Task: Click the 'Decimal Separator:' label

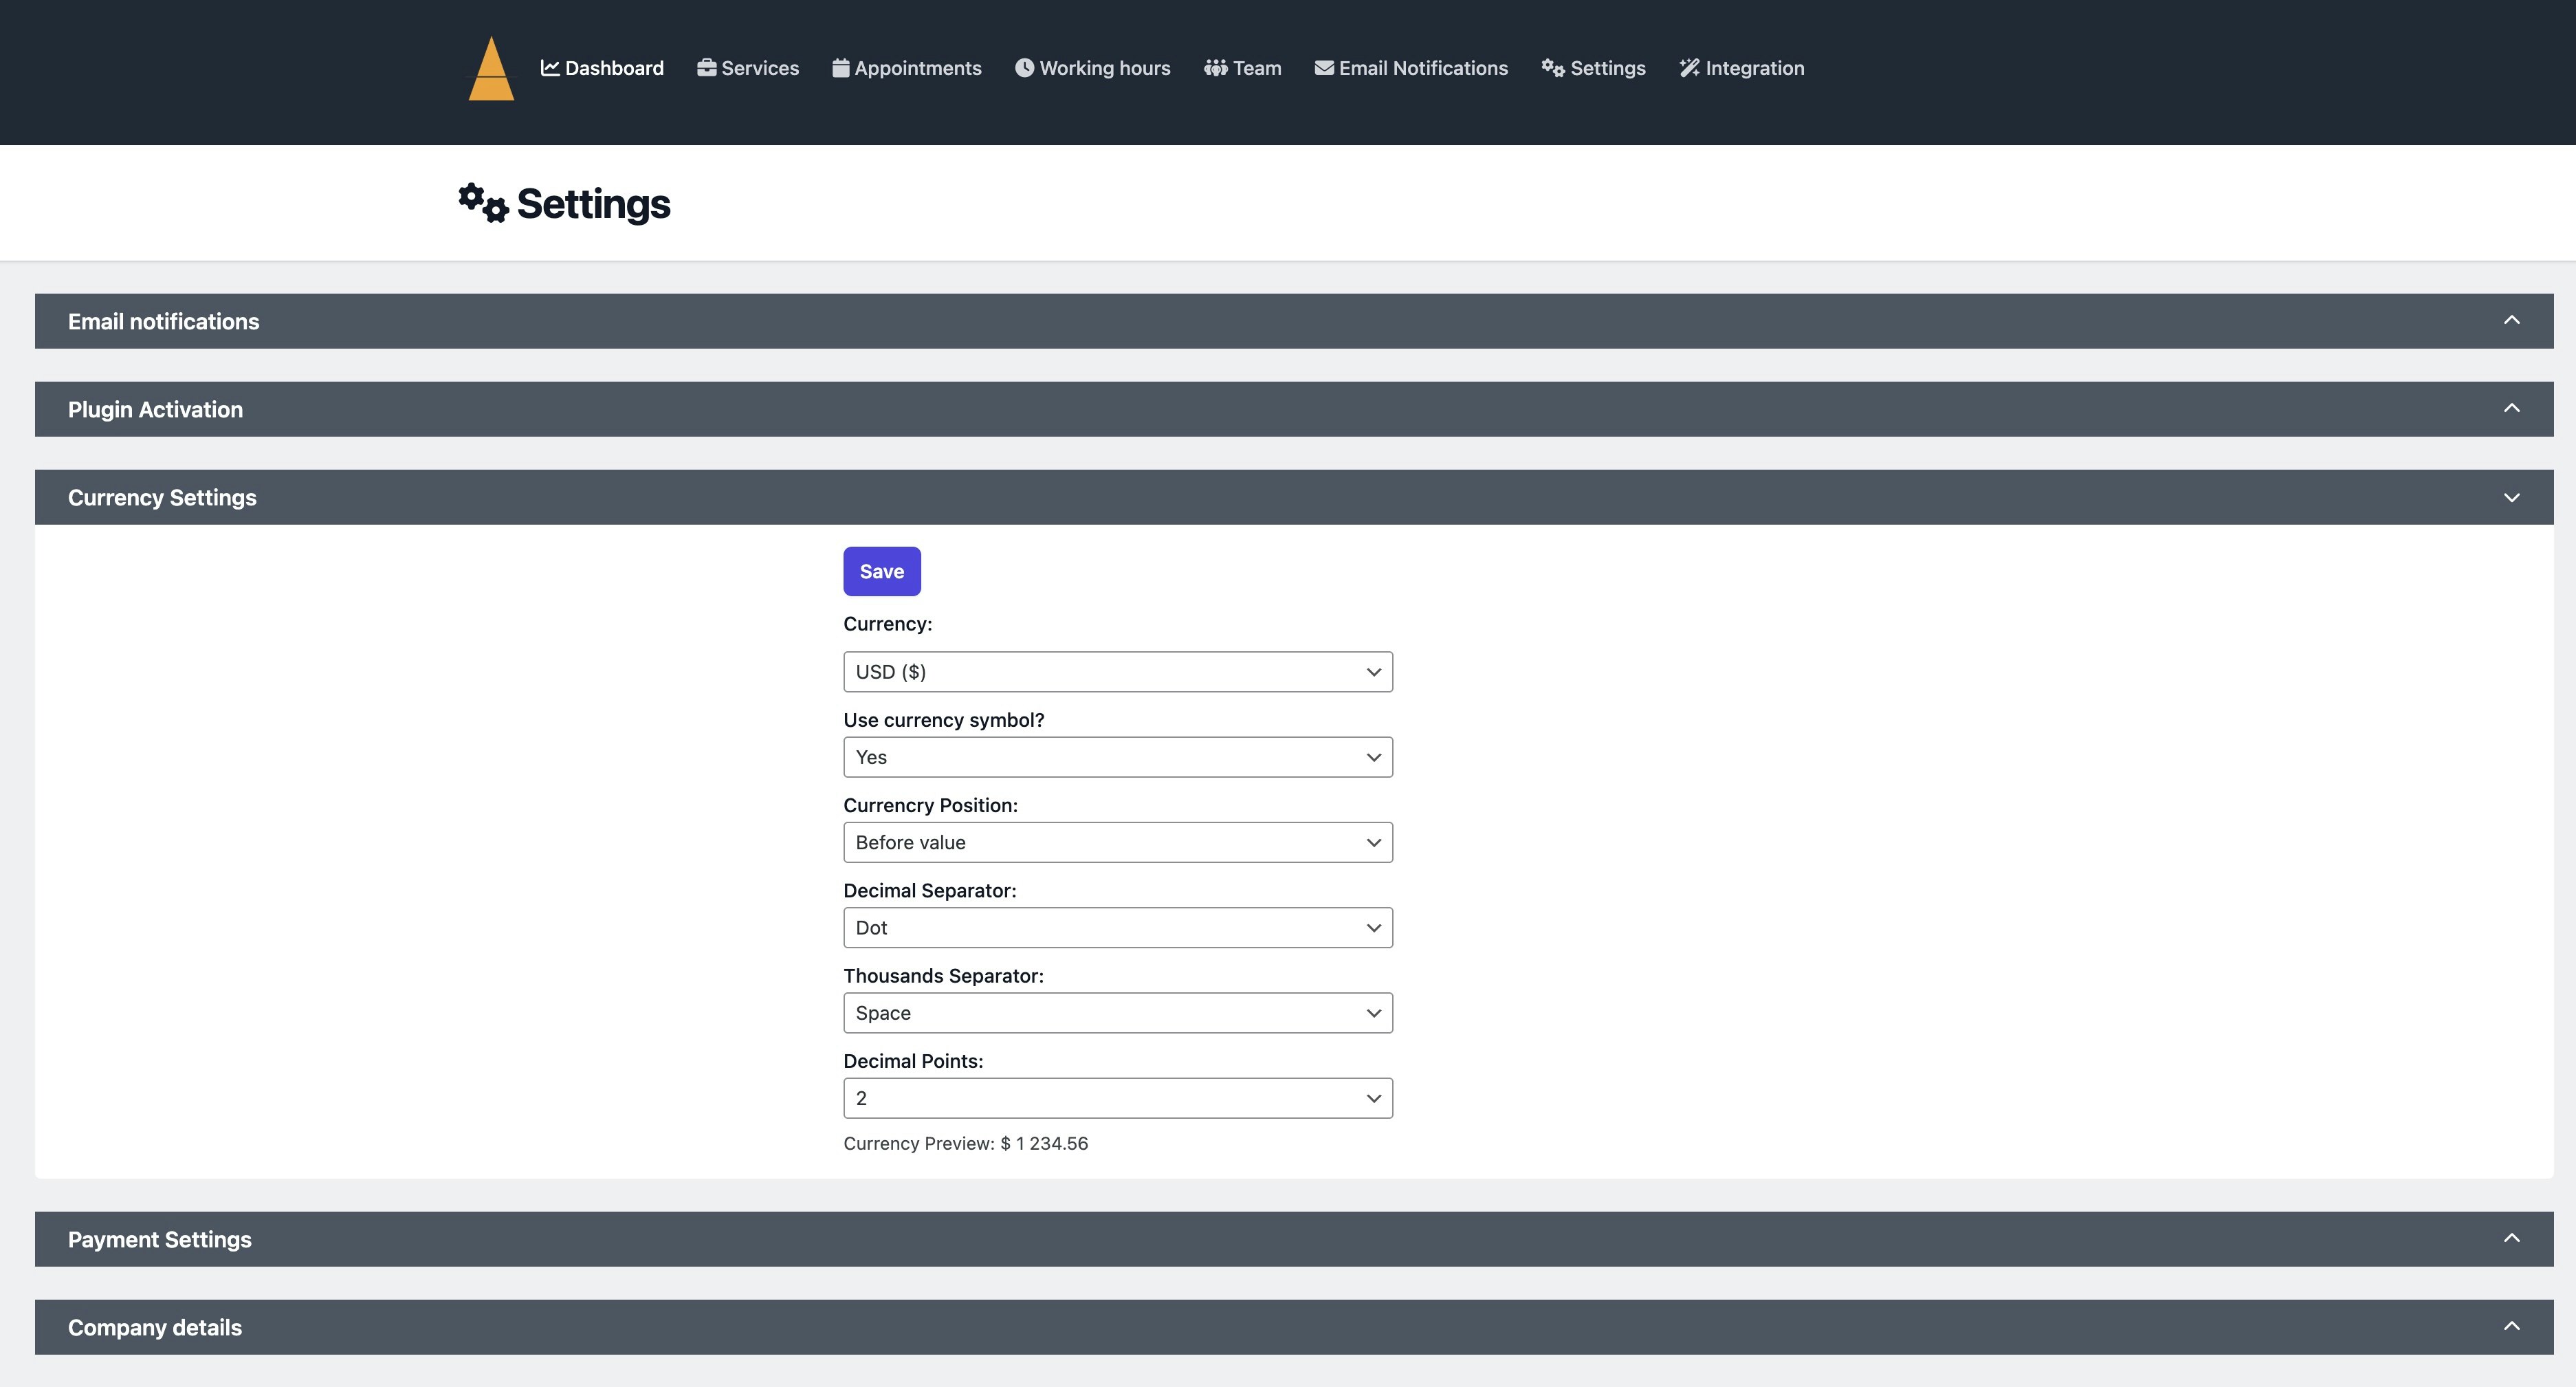Action: (929, 890)
